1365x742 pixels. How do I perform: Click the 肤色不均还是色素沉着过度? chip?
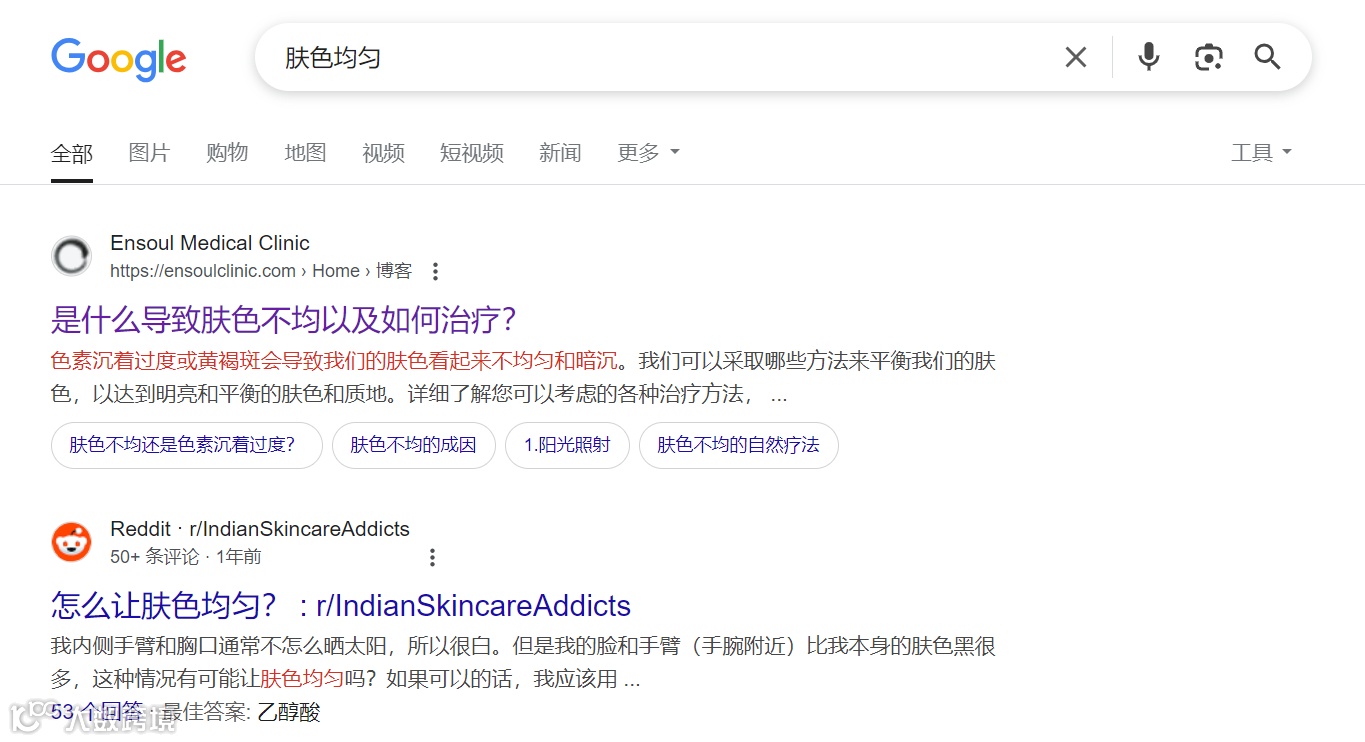pyautogui.click(x=187, y=445)
